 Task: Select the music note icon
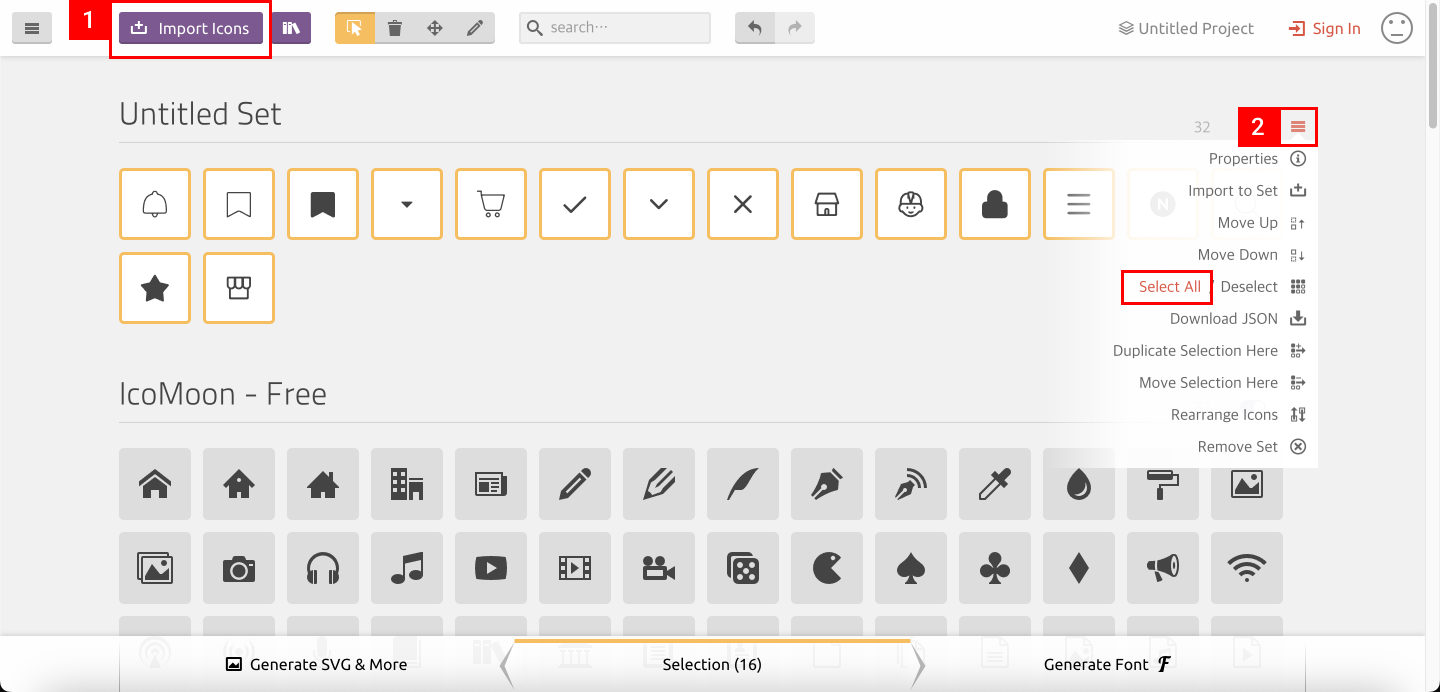(x=407, y=568)
